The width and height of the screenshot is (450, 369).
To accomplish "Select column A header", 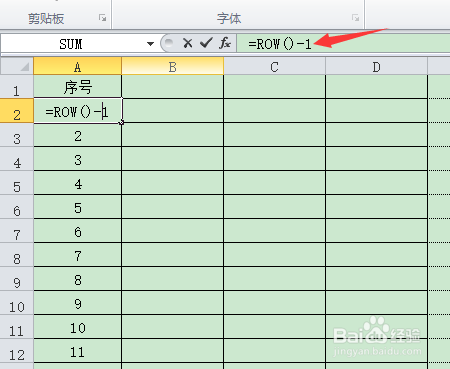I will point(77,66).
